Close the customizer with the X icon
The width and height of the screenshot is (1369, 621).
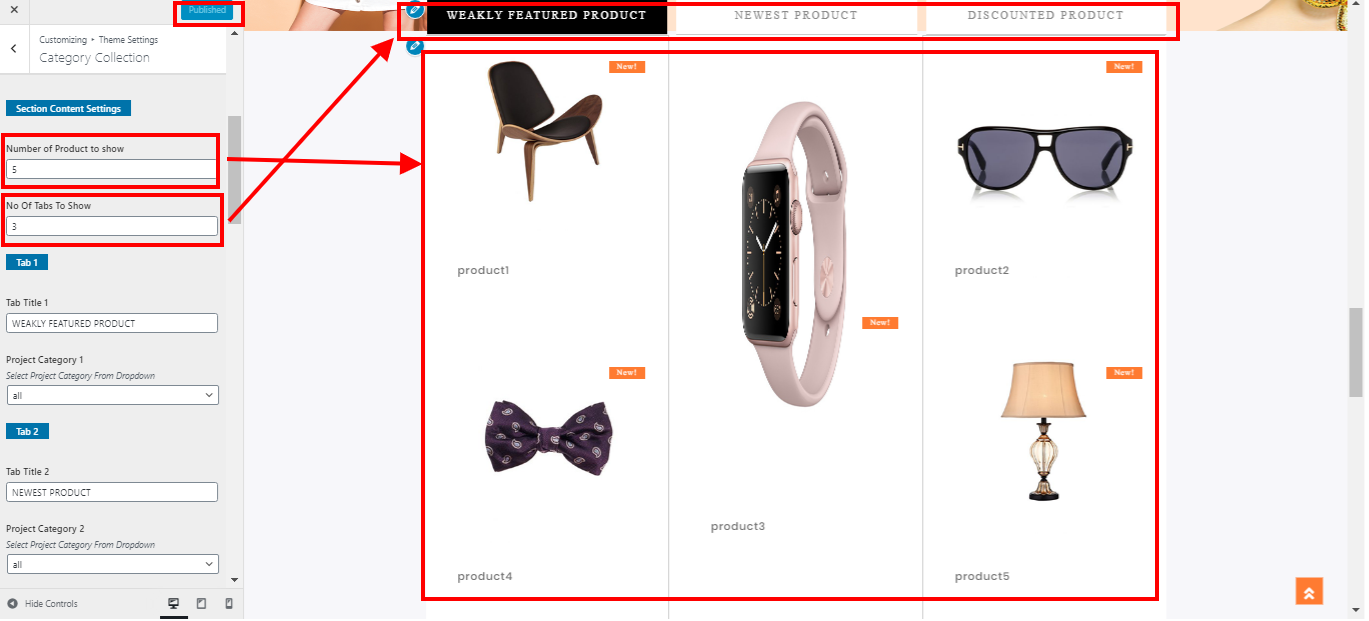14,9
